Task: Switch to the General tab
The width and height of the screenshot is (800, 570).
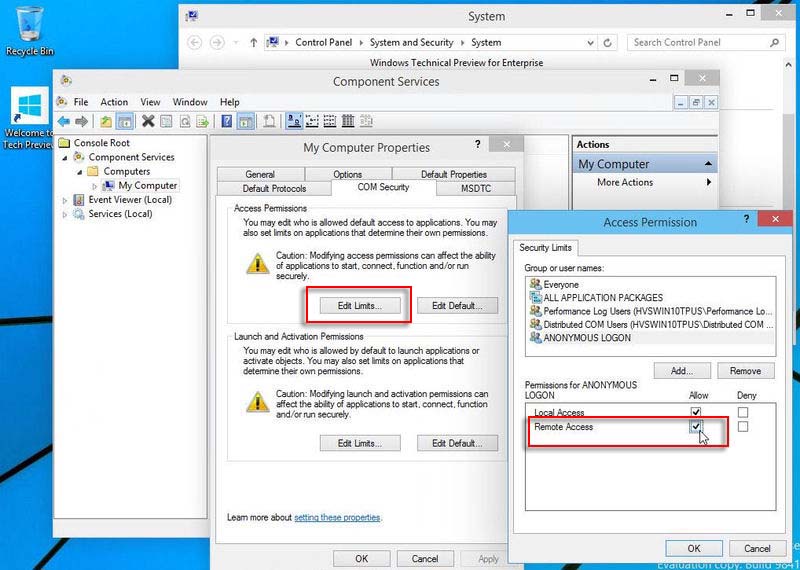Action: (260, 174)
